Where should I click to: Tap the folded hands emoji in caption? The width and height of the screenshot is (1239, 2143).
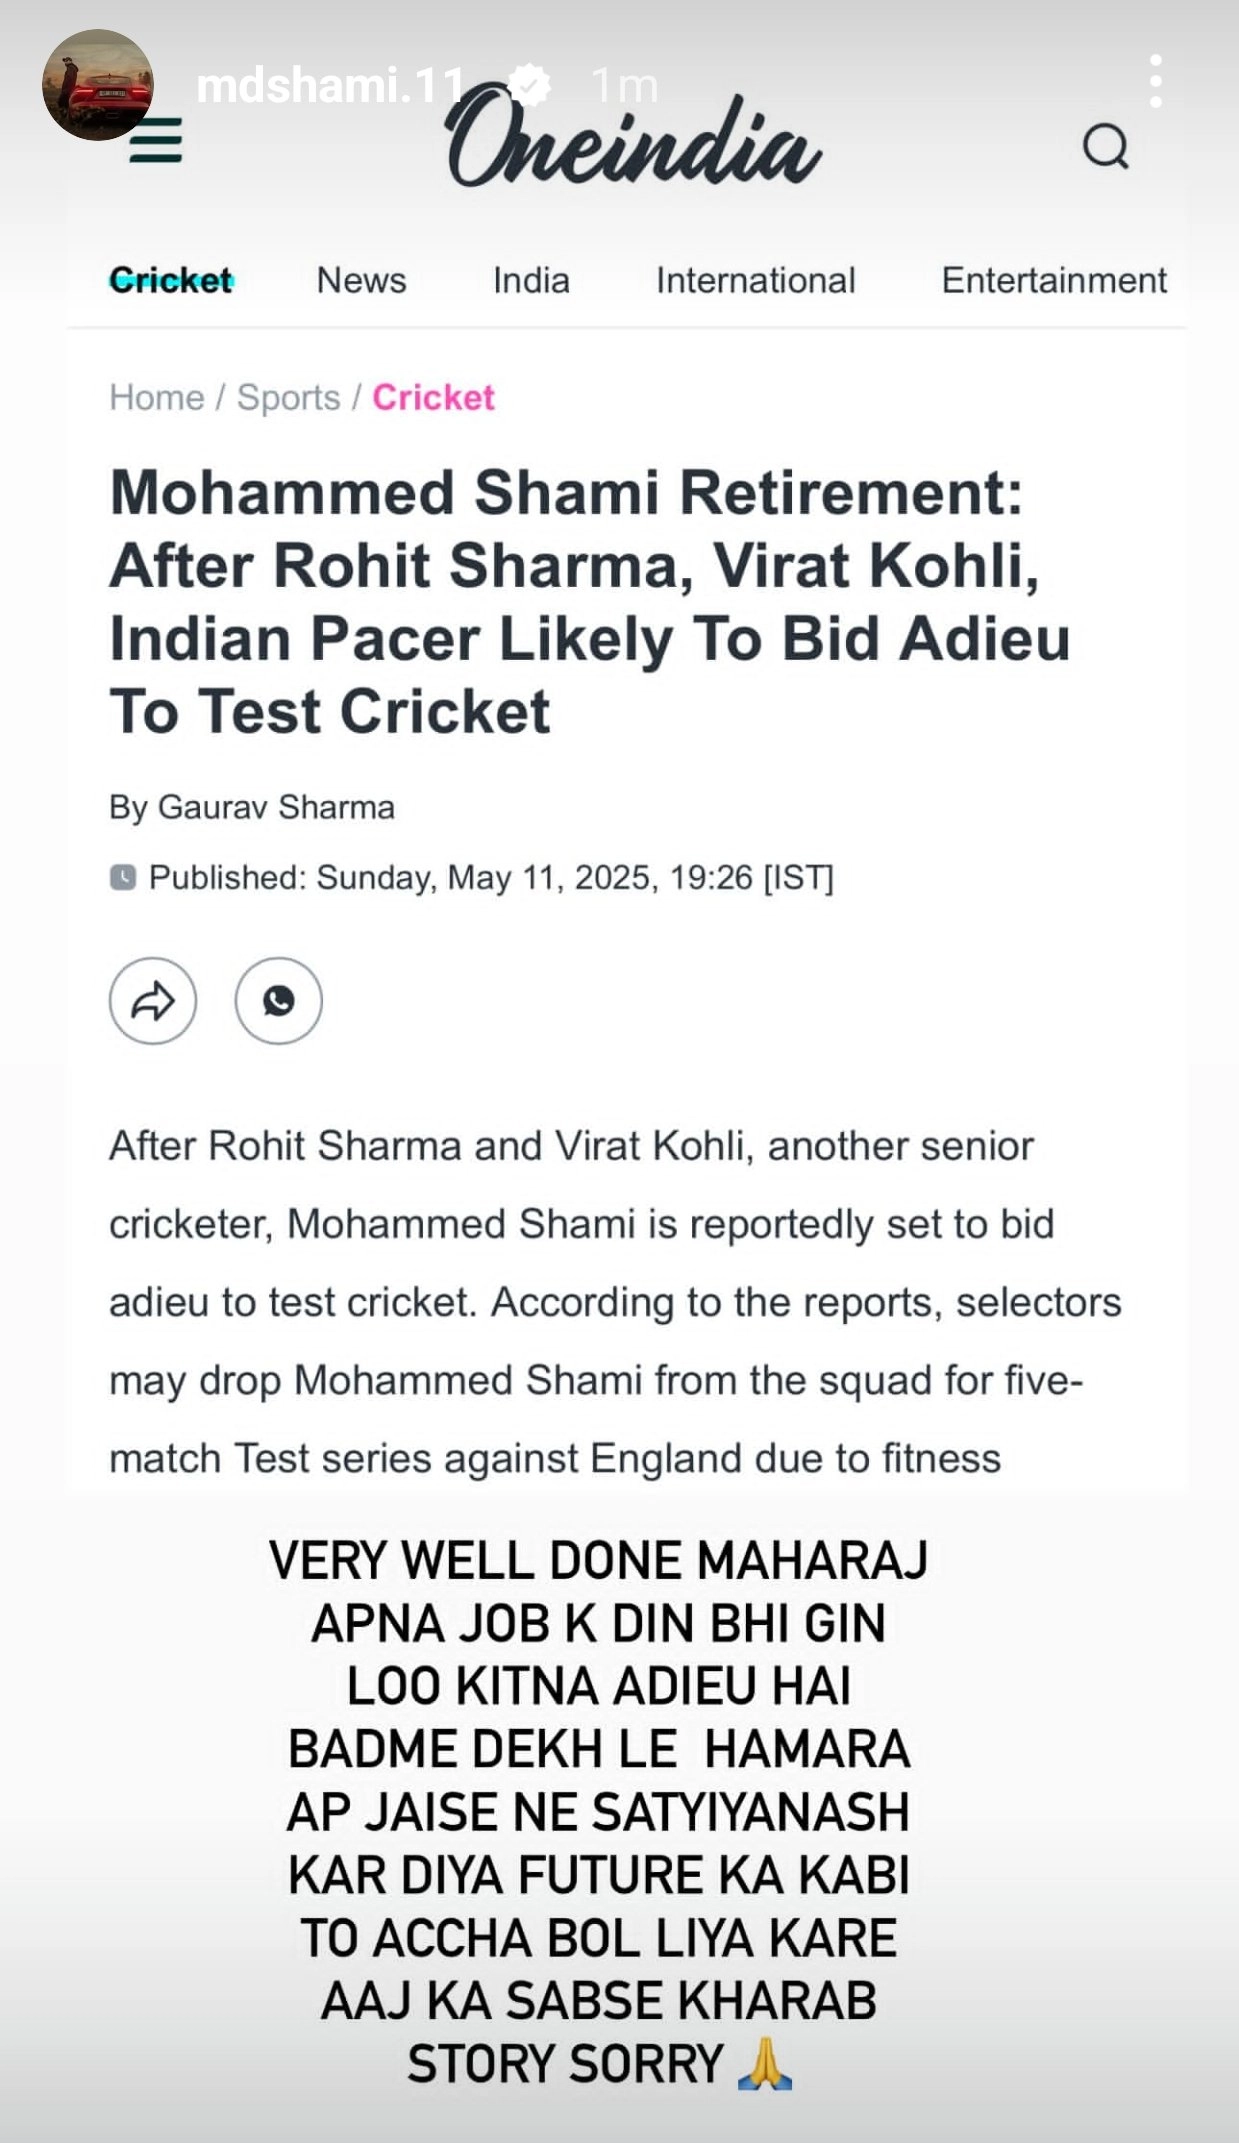coord(765,2064)
